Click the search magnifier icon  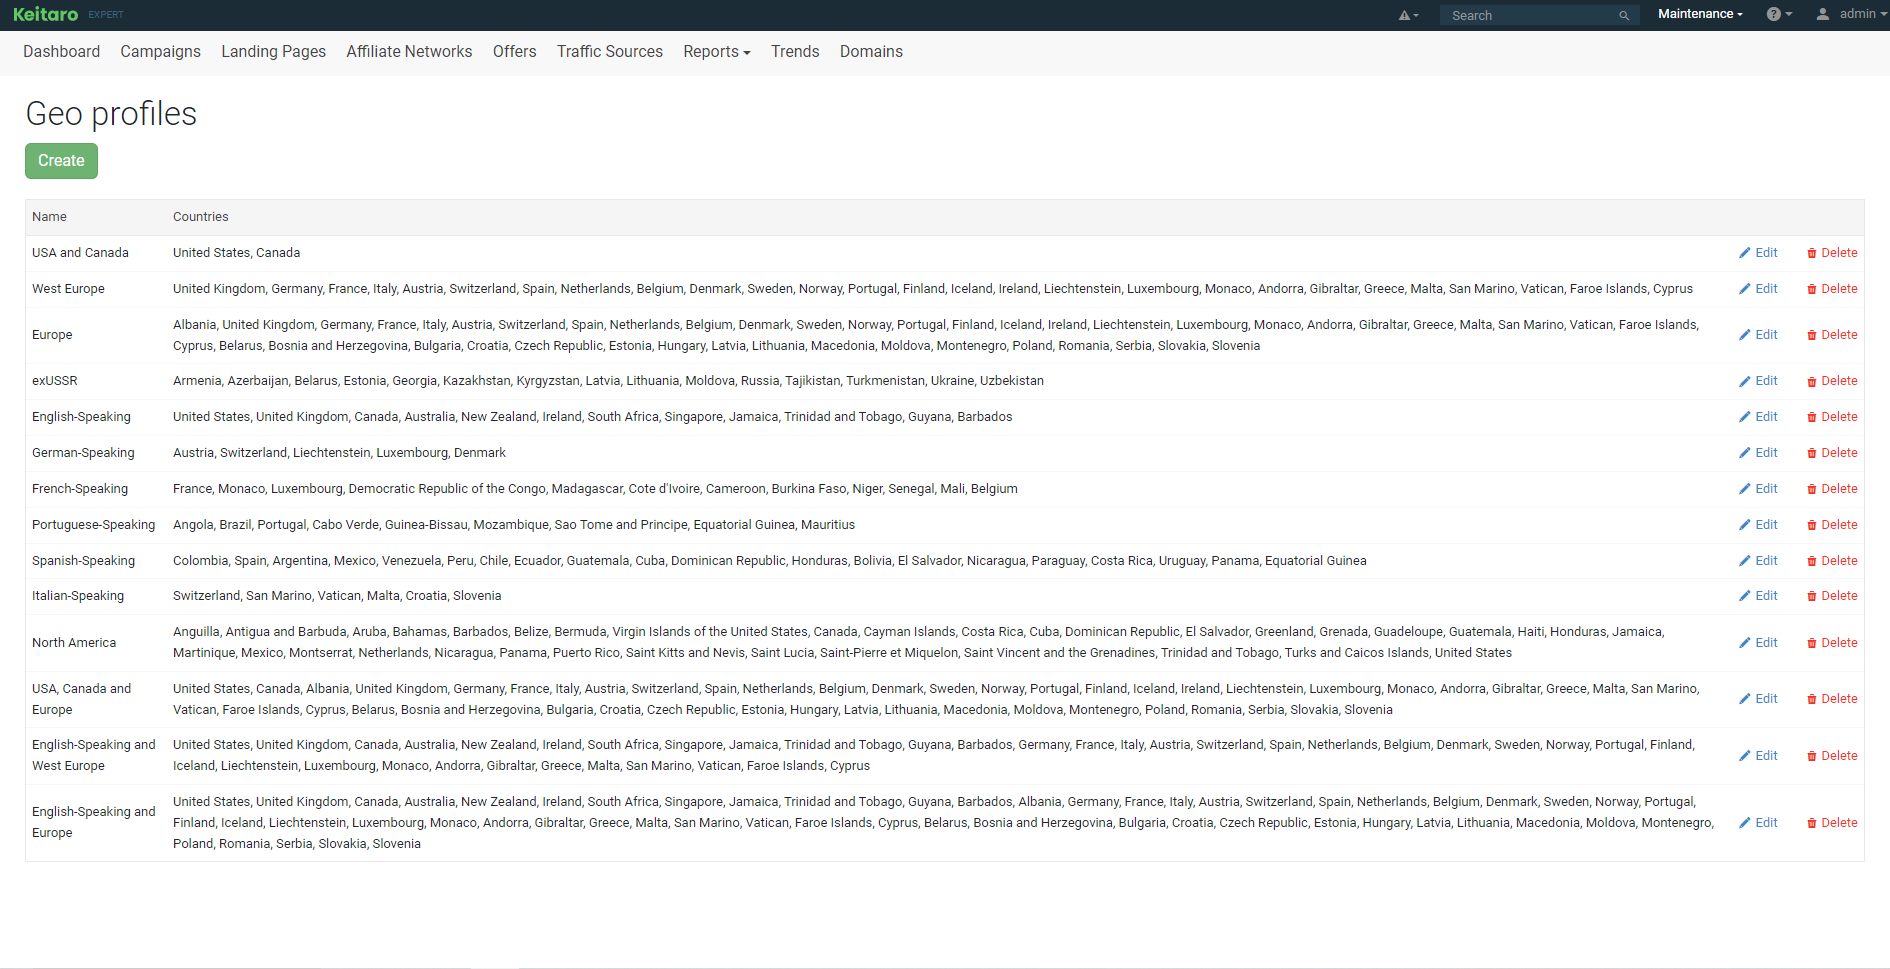[x=1624, y=15]
